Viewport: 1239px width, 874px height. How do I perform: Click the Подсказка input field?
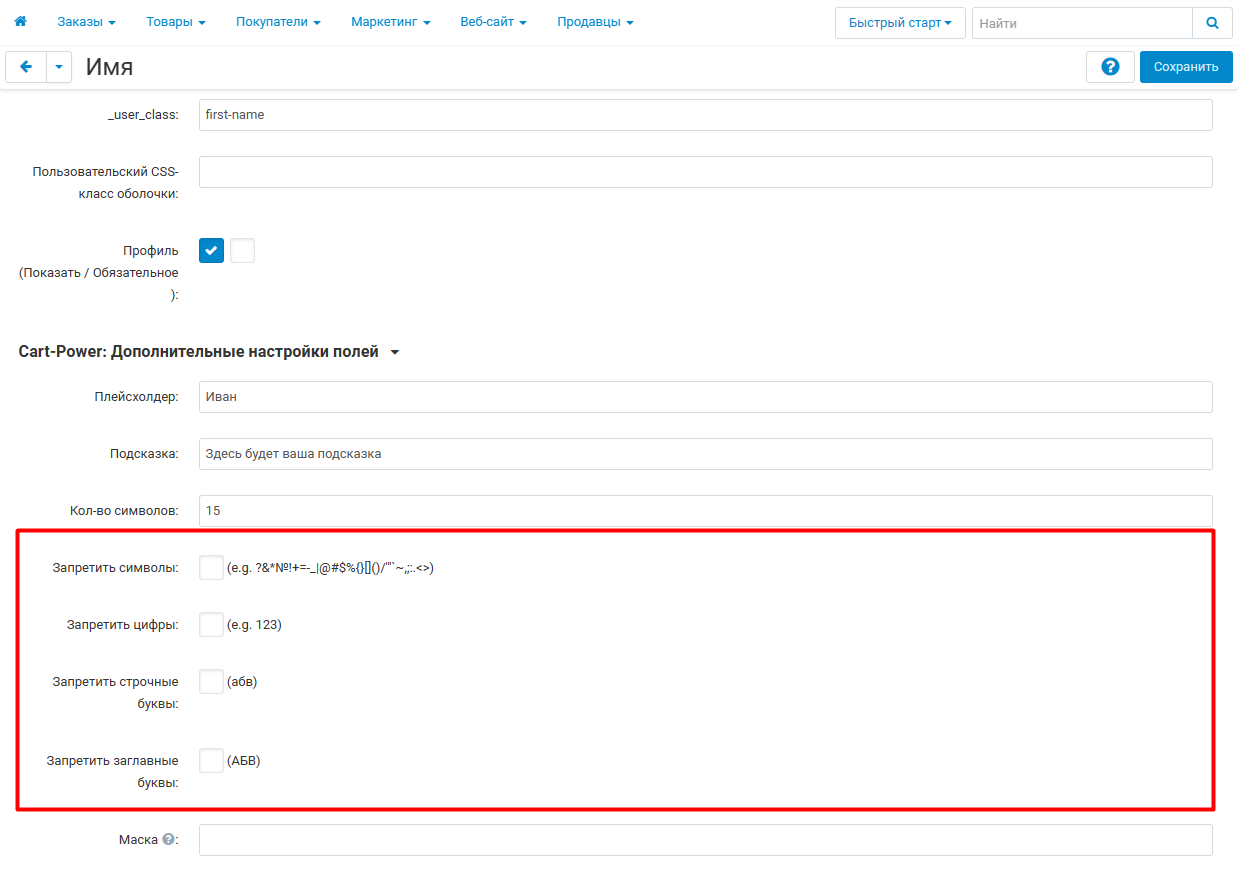coord(706,454)
